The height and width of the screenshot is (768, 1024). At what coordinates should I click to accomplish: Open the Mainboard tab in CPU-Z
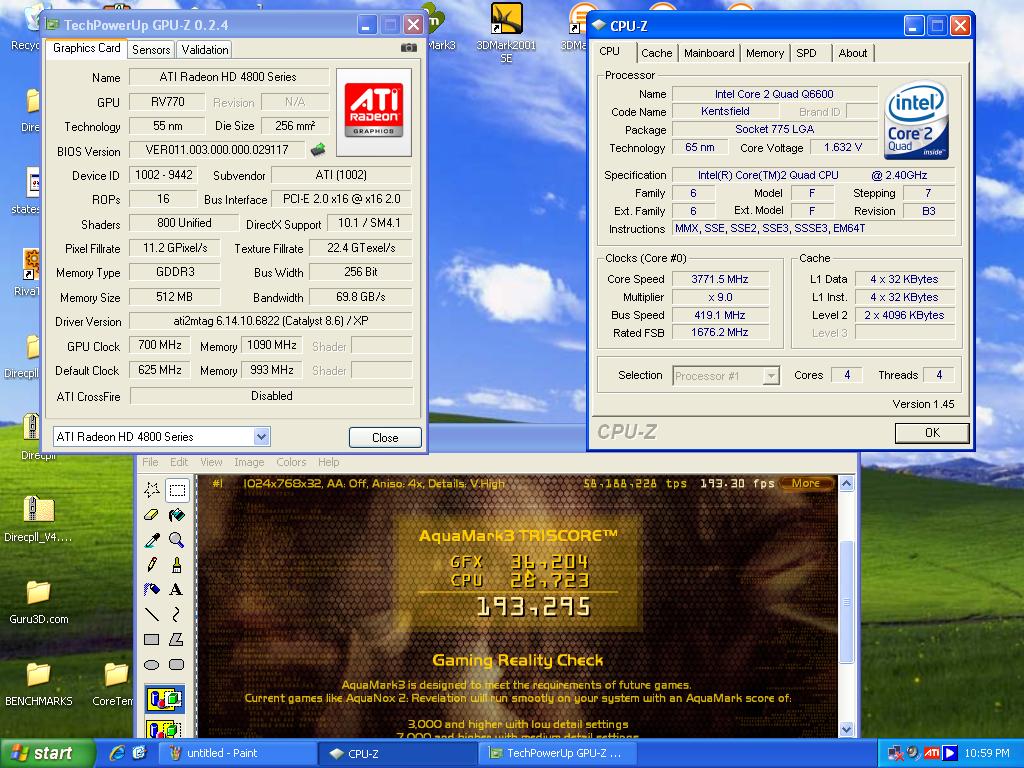point(709,53)
